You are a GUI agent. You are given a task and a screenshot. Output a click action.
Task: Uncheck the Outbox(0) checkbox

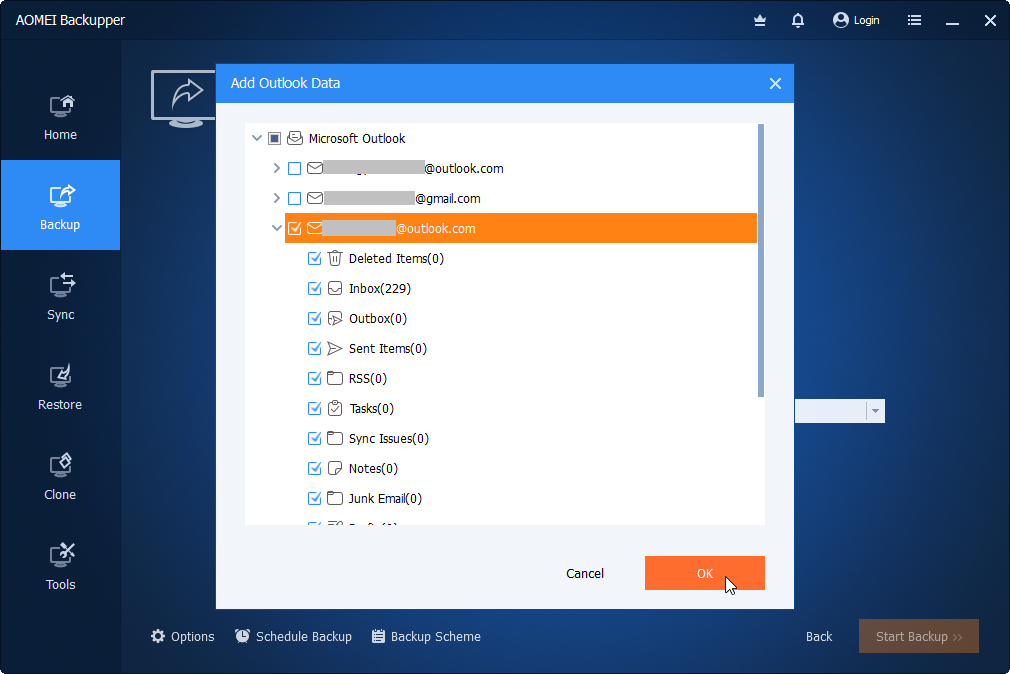pos(314,318)
